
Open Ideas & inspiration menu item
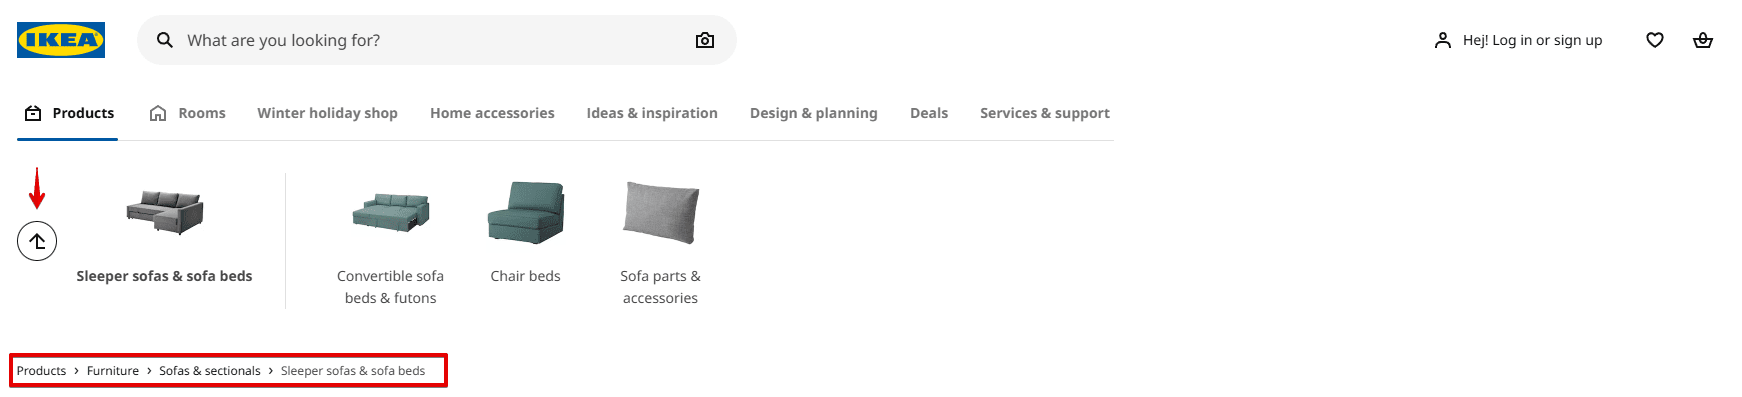(x=652, y=113)
